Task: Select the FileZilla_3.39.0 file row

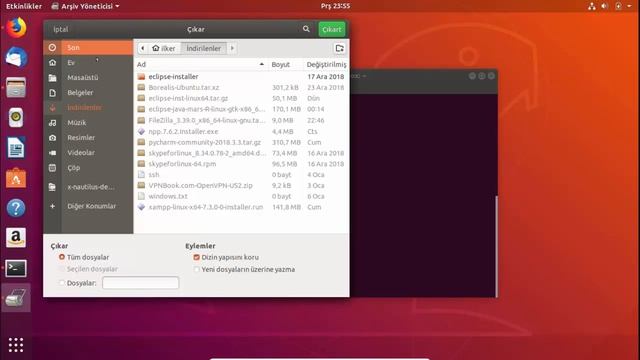Action: tap(241, 120)
